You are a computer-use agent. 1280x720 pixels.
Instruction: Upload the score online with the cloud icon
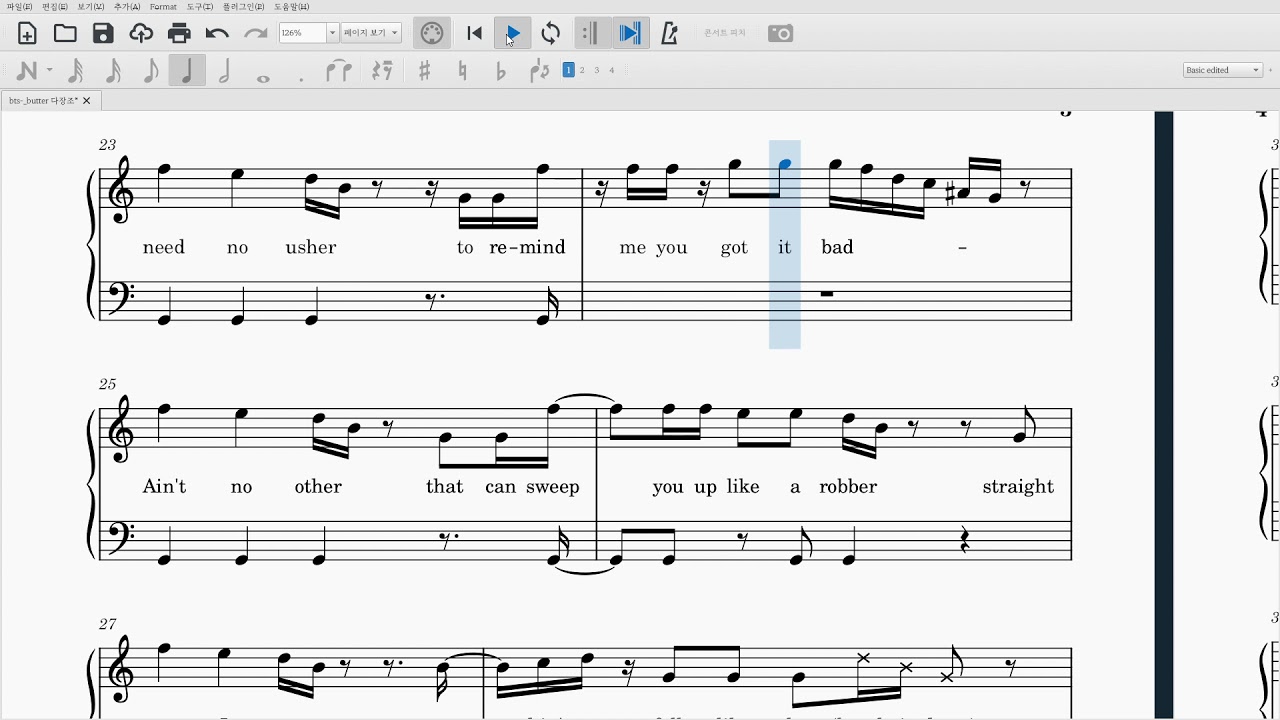tap(141, 33)
